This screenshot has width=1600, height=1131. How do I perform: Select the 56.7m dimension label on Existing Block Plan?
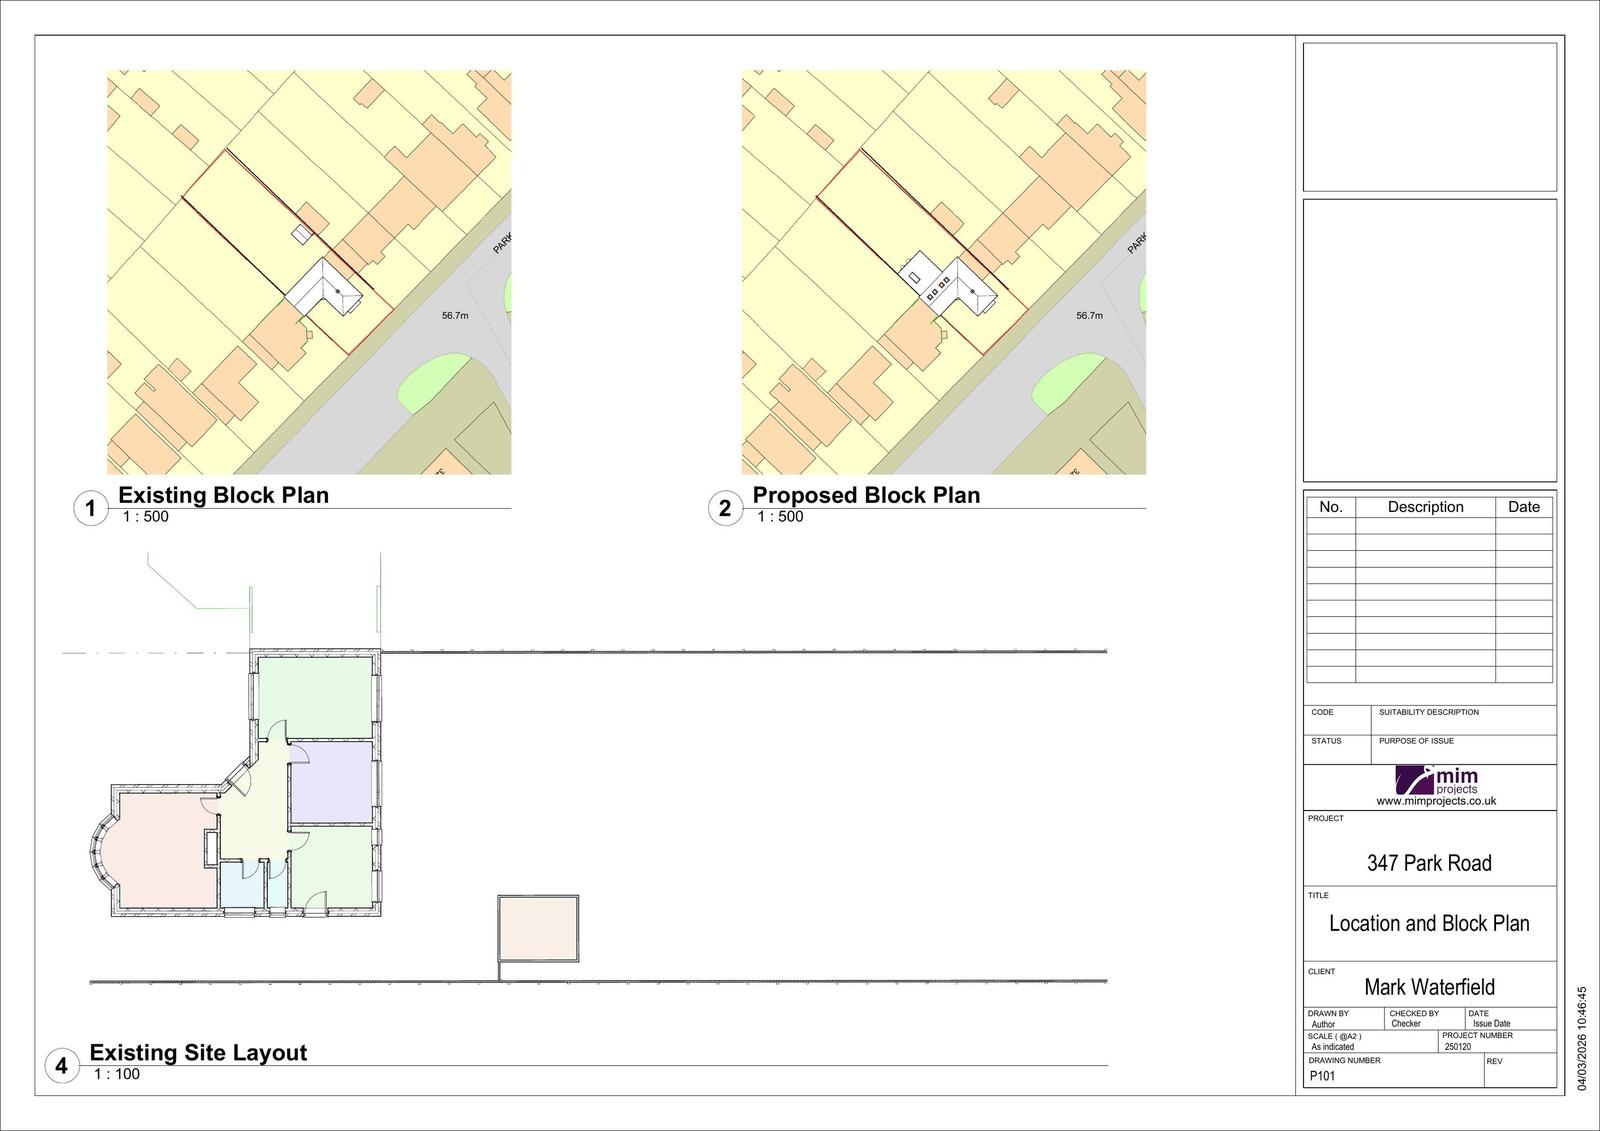(x=455, y=316)
